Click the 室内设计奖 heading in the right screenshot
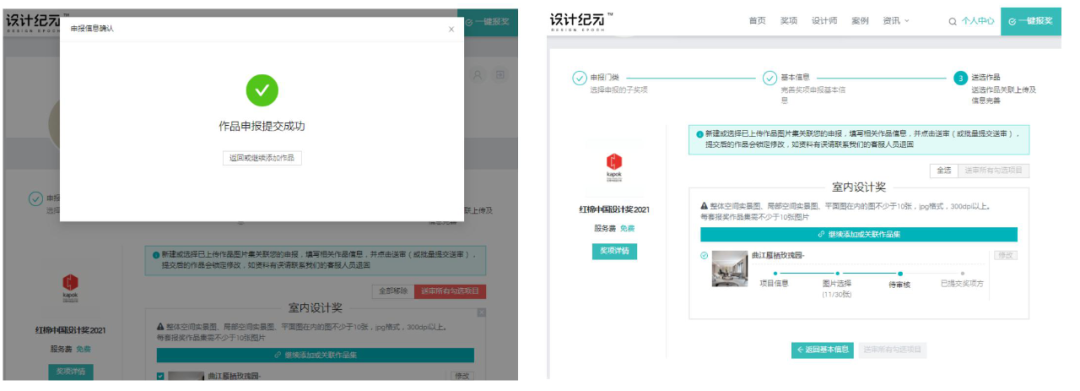1080x391 pixels. coord(859,187)
